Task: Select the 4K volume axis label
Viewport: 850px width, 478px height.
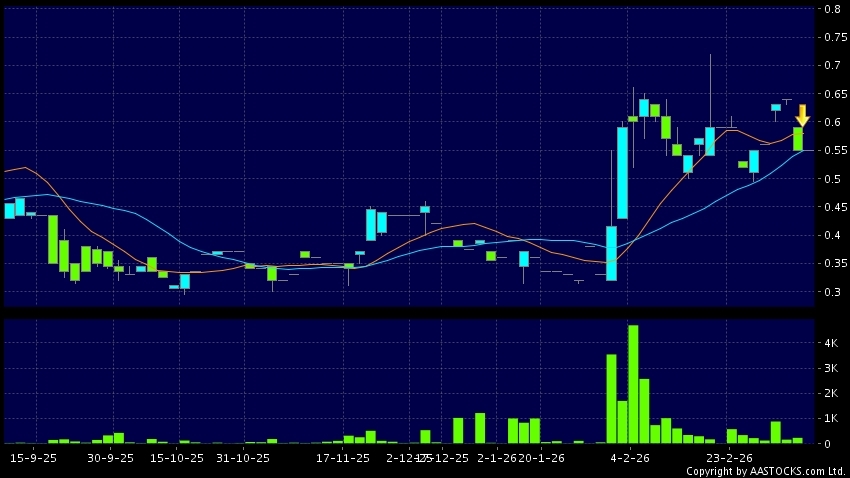Action: [x=831, y=343]
